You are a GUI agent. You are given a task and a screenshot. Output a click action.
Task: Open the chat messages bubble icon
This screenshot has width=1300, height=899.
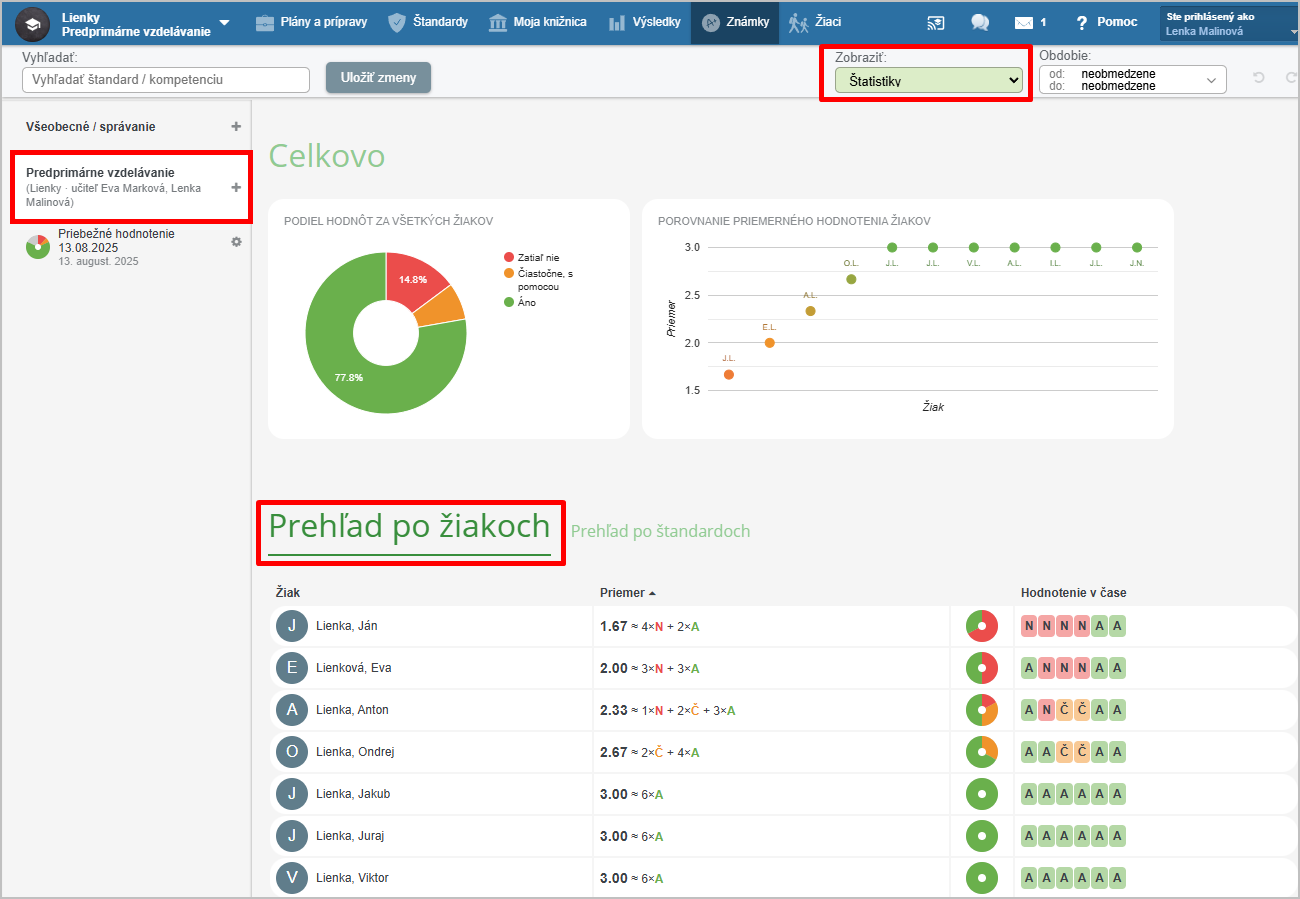(980, 22)
